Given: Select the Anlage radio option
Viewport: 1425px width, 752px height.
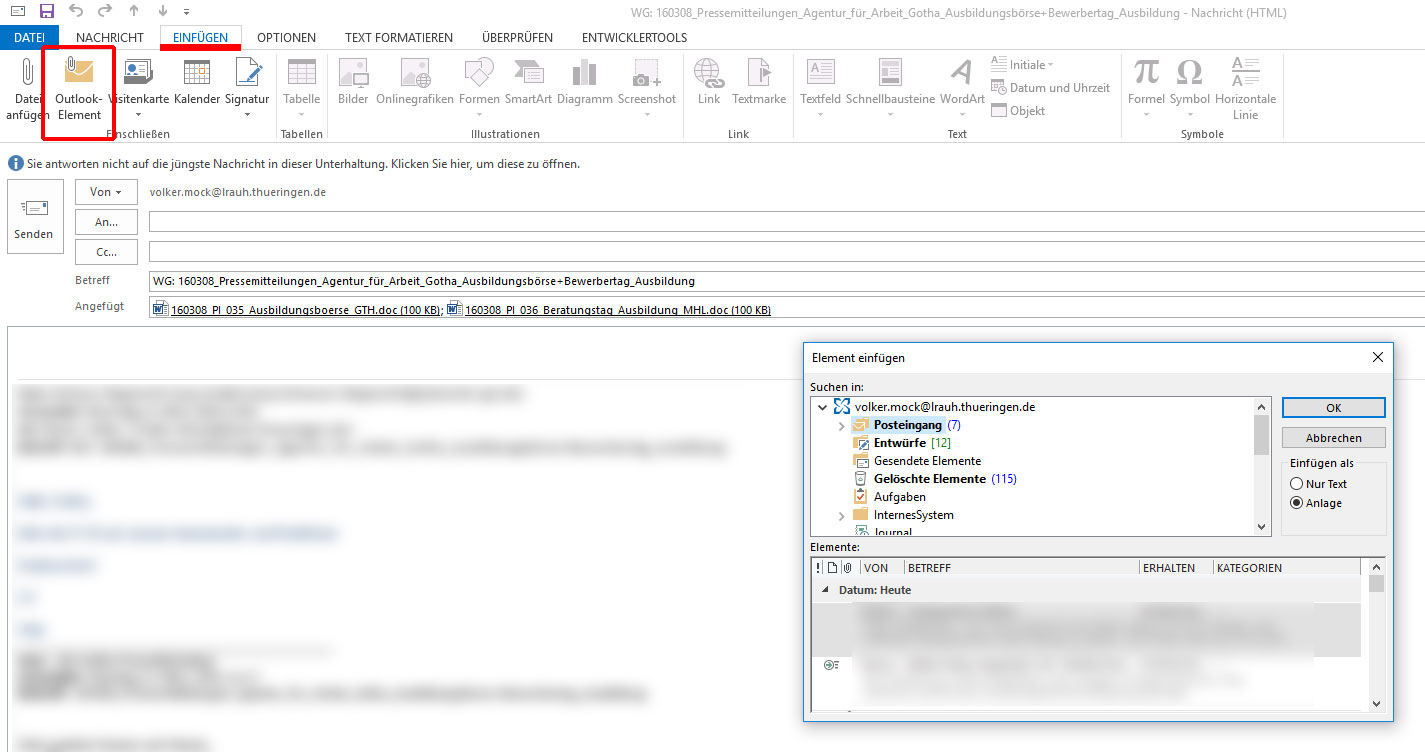Looking at the screenshot, I should pos(1297,503).
